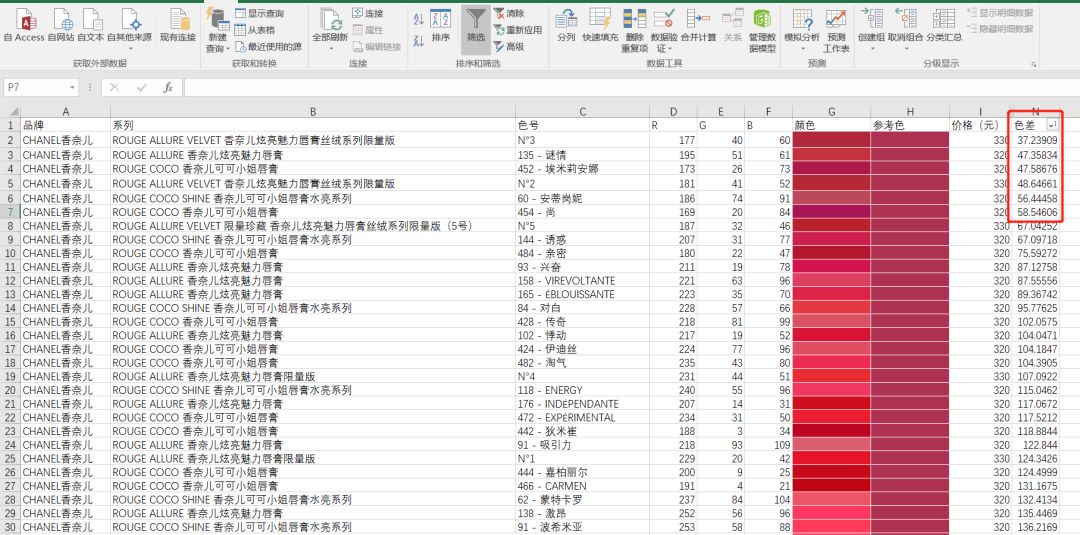
Task: Select the 色差 value 37.23909
Action: pyautogui.click(x=1035, y=140)
